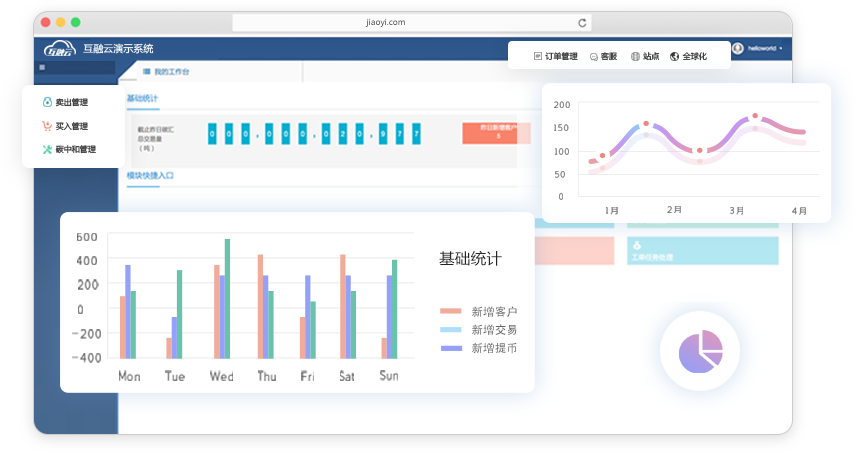The height and width of the screenshot is (452, 855).
Task: Click 新增客户 legend color swatch
Action: (x=451, y=311)
